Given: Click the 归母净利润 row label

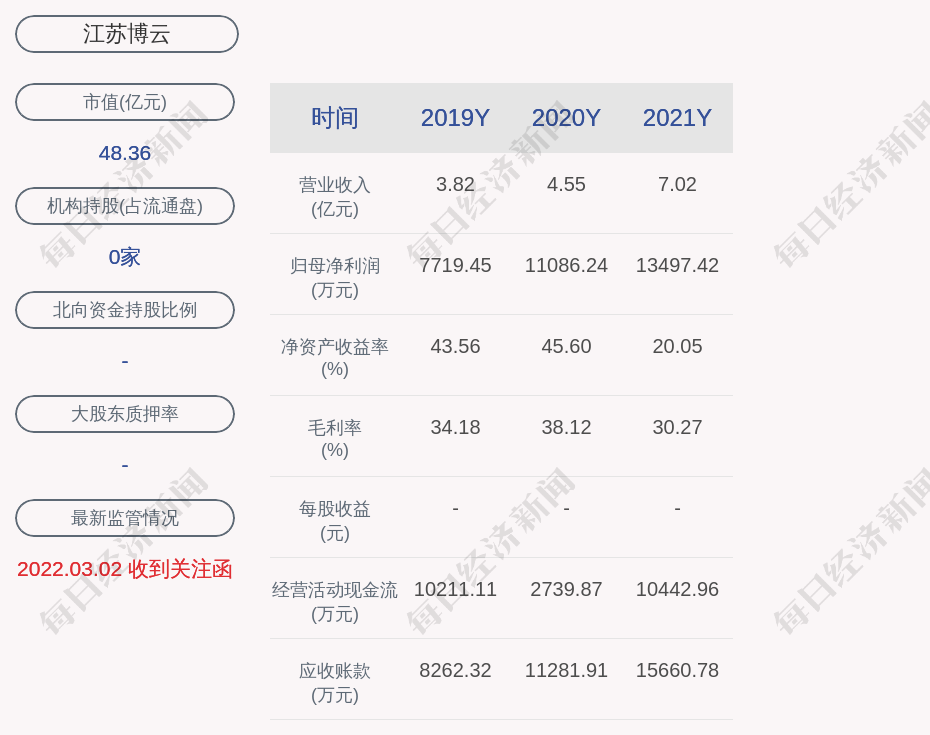Looking at the screenshot, I should [x=335, y=277].
